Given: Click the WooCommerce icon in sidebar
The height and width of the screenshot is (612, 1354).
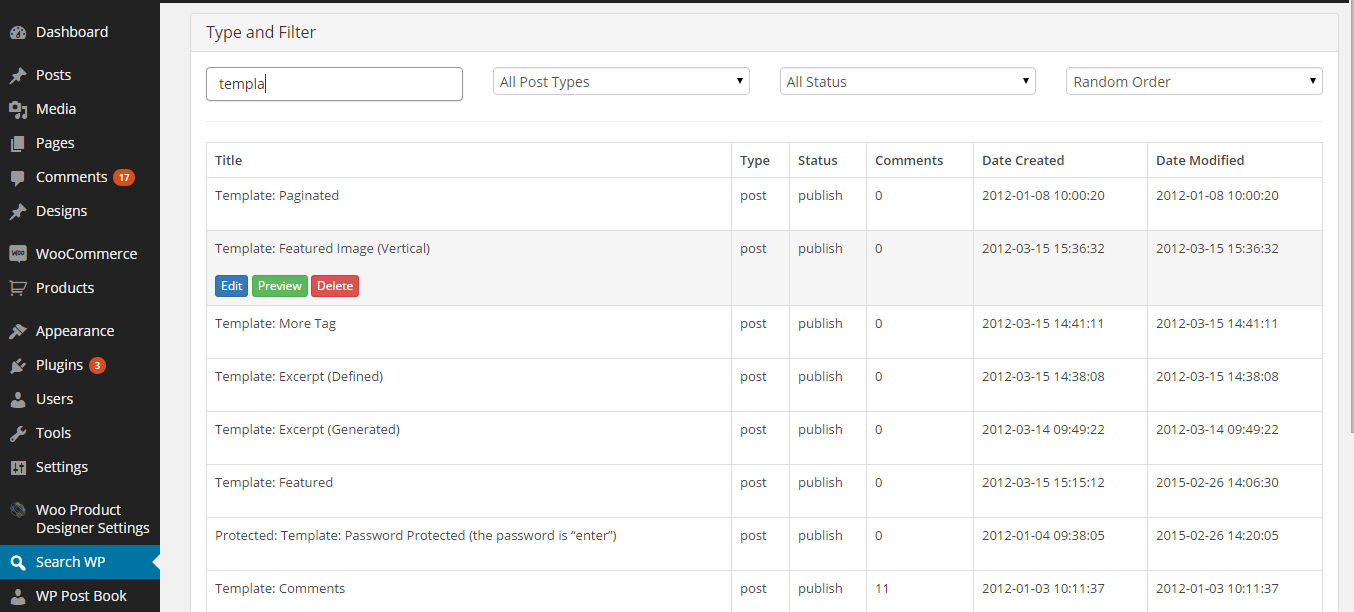Looking at the screenshot, I should [x=18, y=254].
